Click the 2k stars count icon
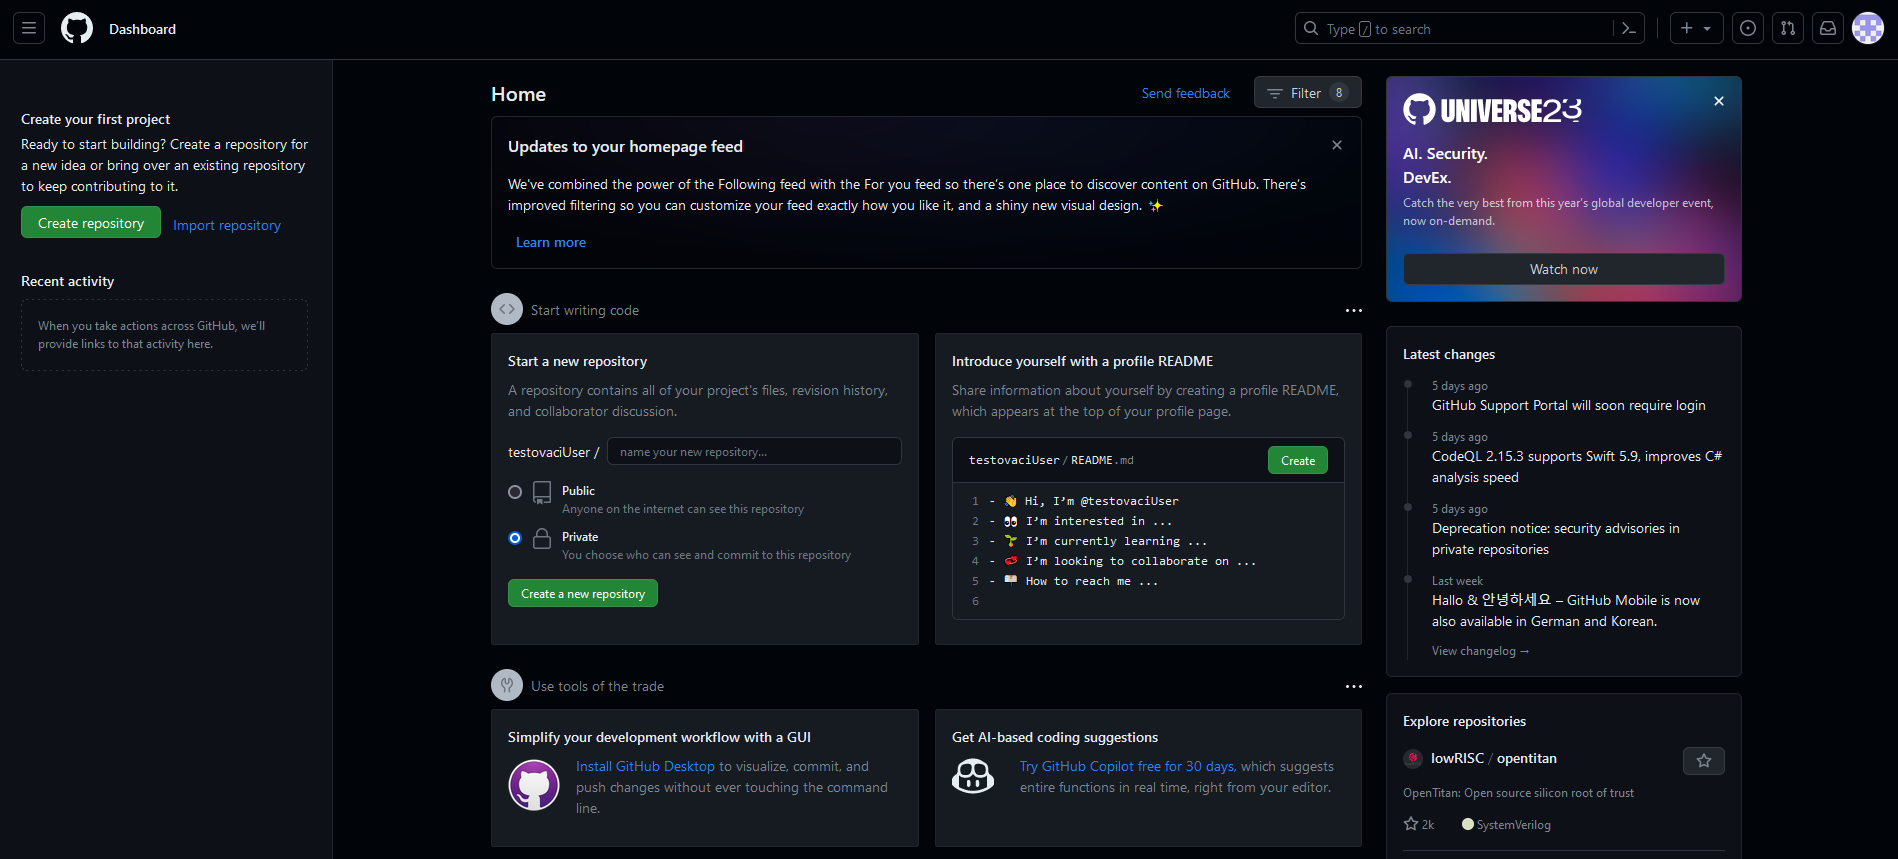Screen dimensions: 1898x859 [1411, 824]
